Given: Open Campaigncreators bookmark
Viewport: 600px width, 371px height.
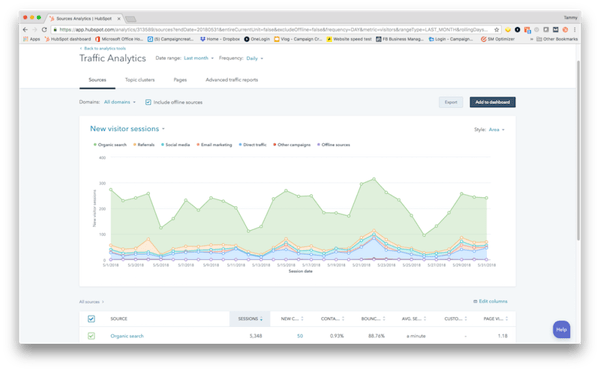Looking at the screenshot, I should pyautogui.click(x=171, y=39).
